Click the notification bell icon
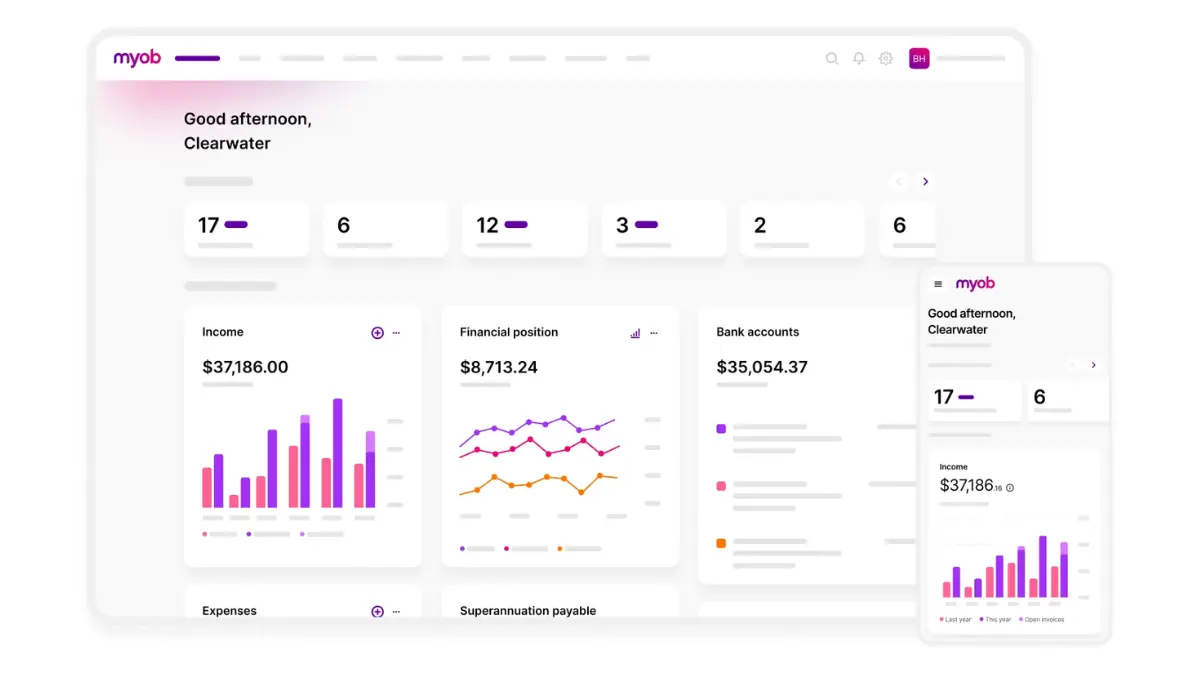1200x675 pixels. 859,58
